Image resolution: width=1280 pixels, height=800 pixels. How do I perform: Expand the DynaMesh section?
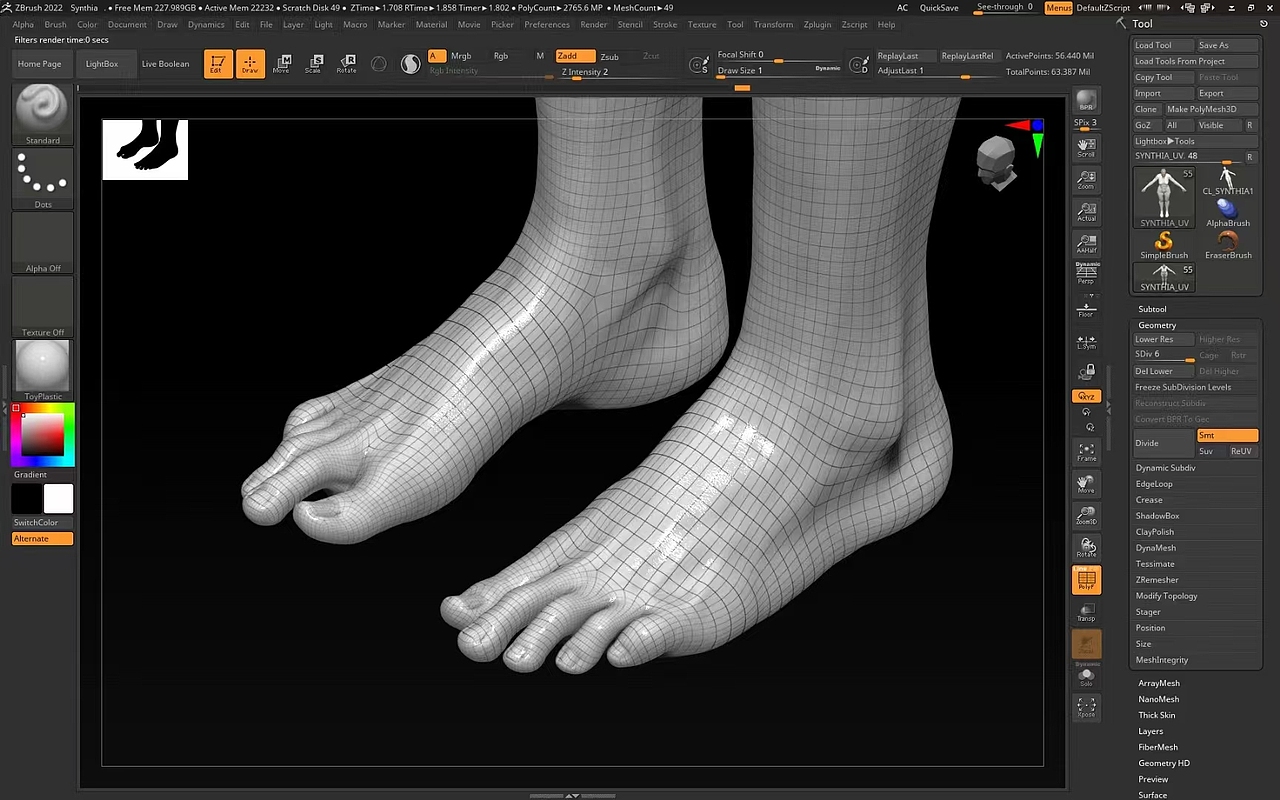1156,548
